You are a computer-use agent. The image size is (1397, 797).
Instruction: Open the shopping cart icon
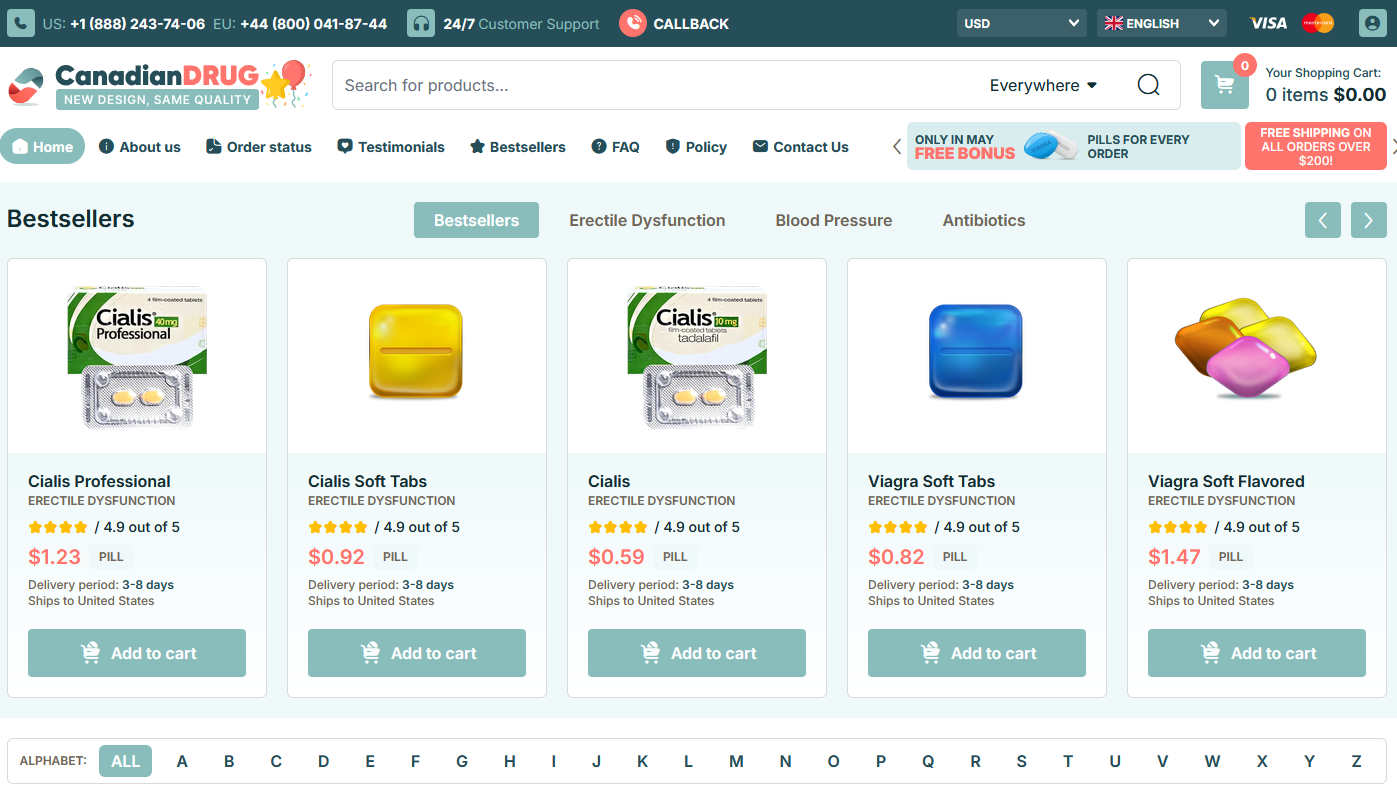pos(1224,85)
